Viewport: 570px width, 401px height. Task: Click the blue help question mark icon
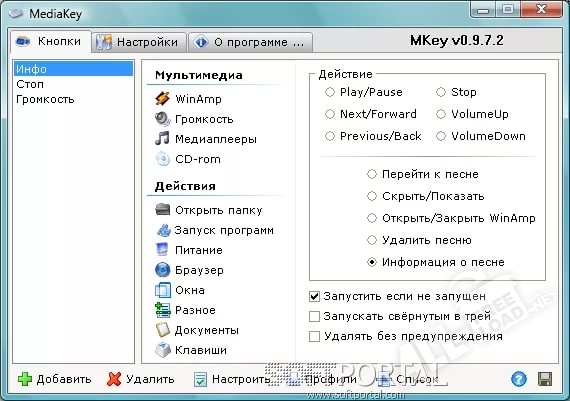518,379
